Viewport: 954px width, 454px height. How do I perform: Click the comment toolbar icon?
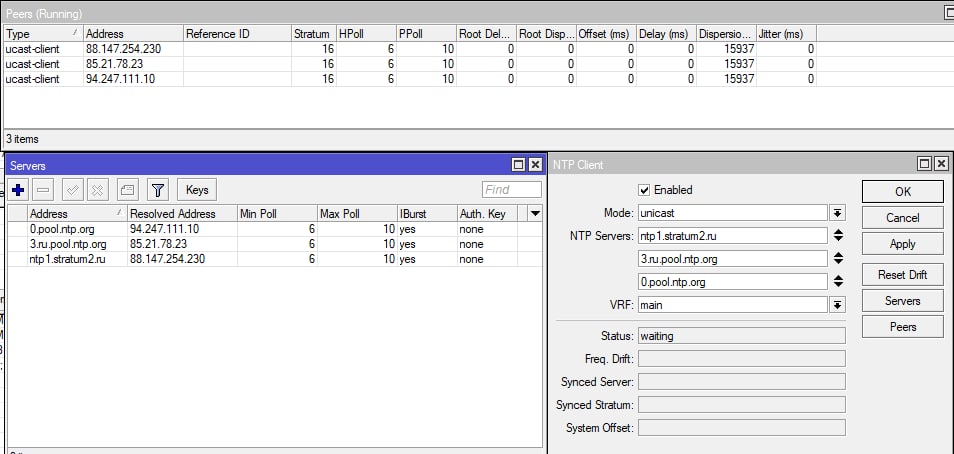coord(127,190)
